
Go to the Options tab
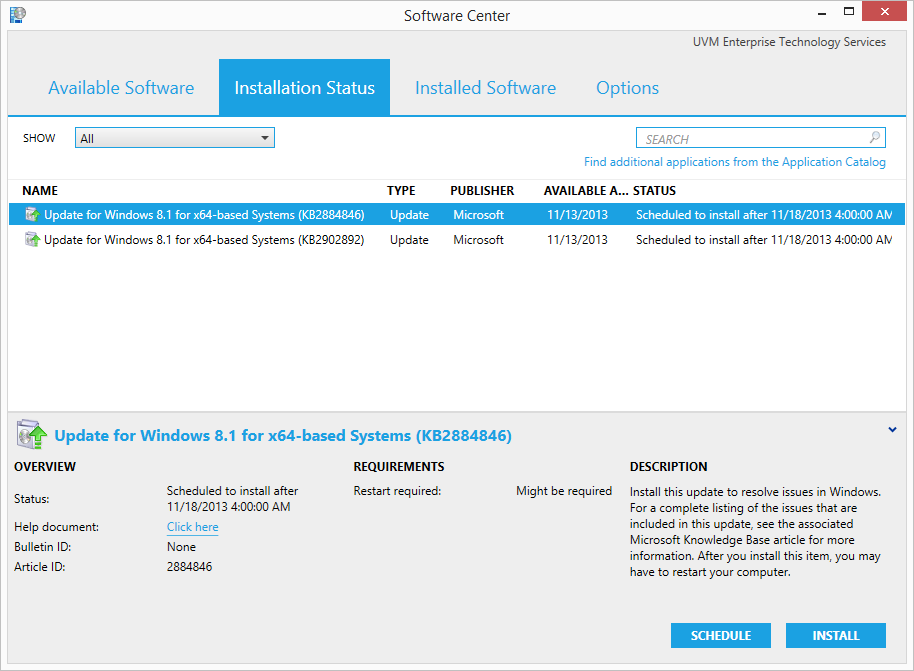click(x=627, y=88)
